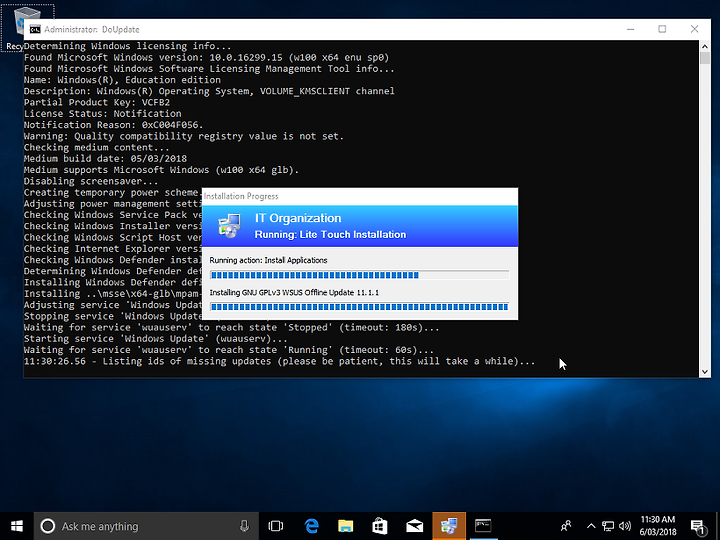
Task: Click 'Name: Windows(R), Education edition' line
Action: pyautogui.click(x=122, y=80)
